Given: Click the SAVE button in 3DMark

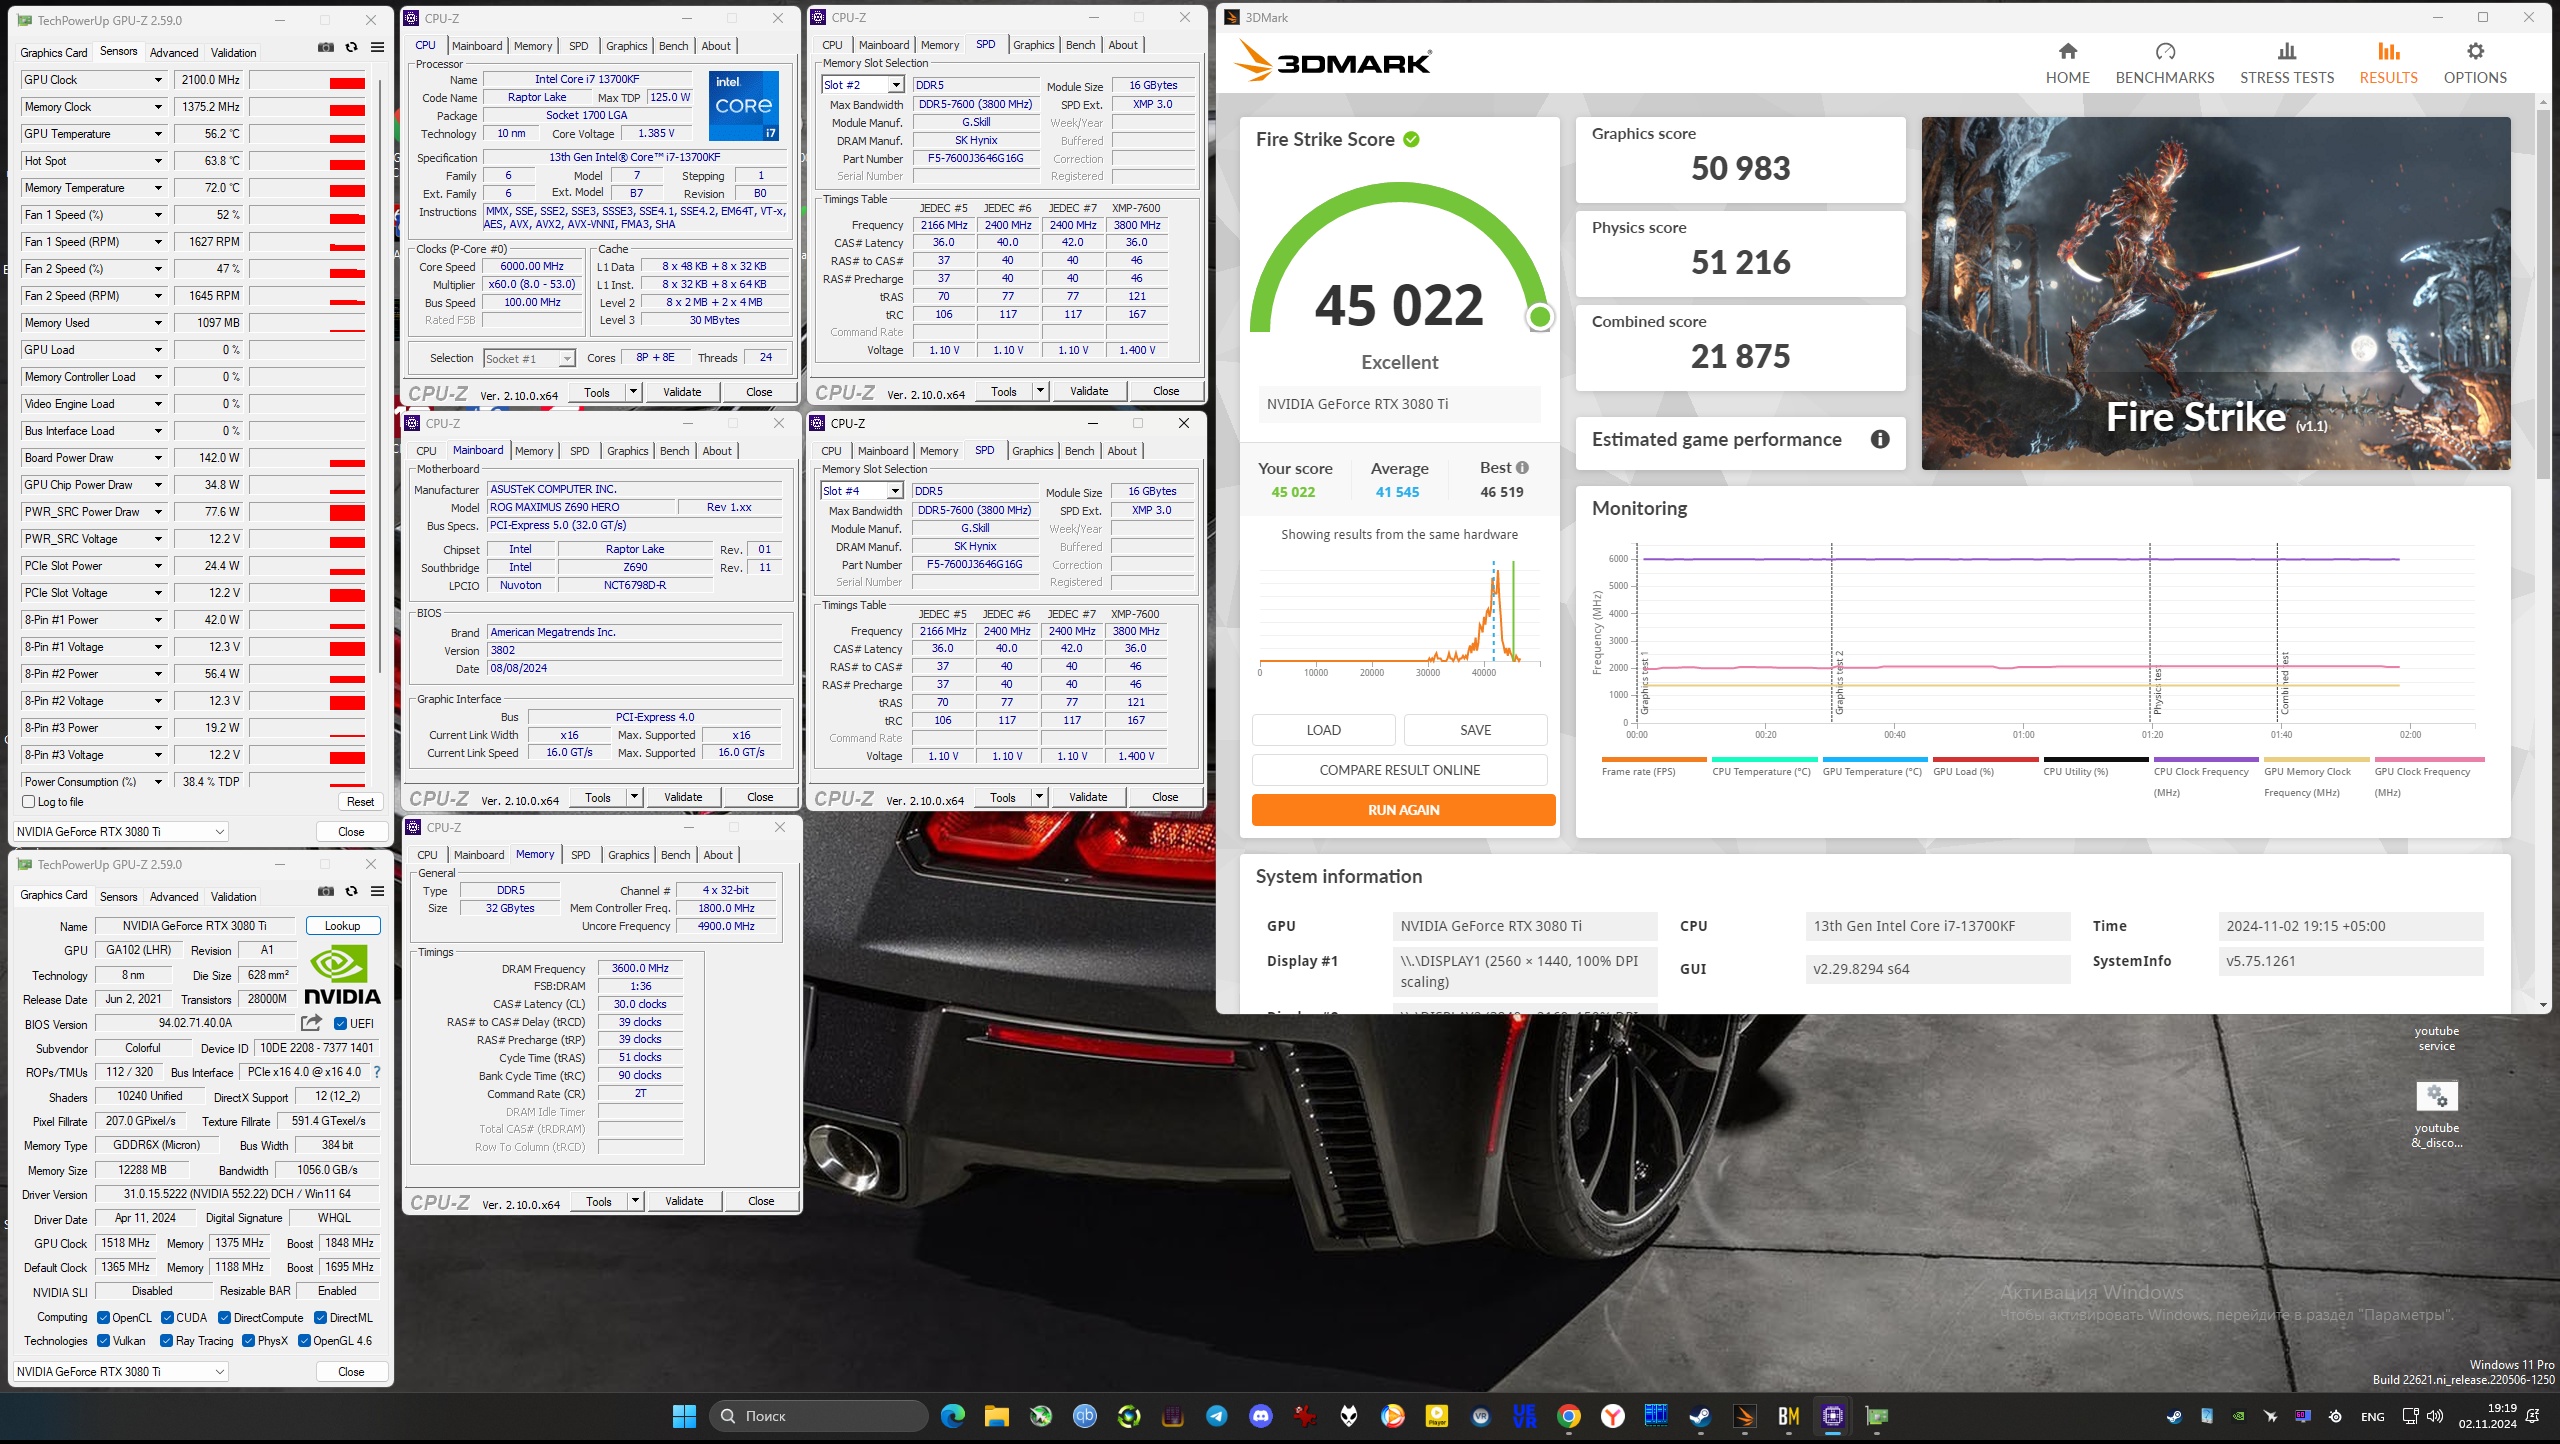Looking at the screenshot, I should [x=1475, y=730].
